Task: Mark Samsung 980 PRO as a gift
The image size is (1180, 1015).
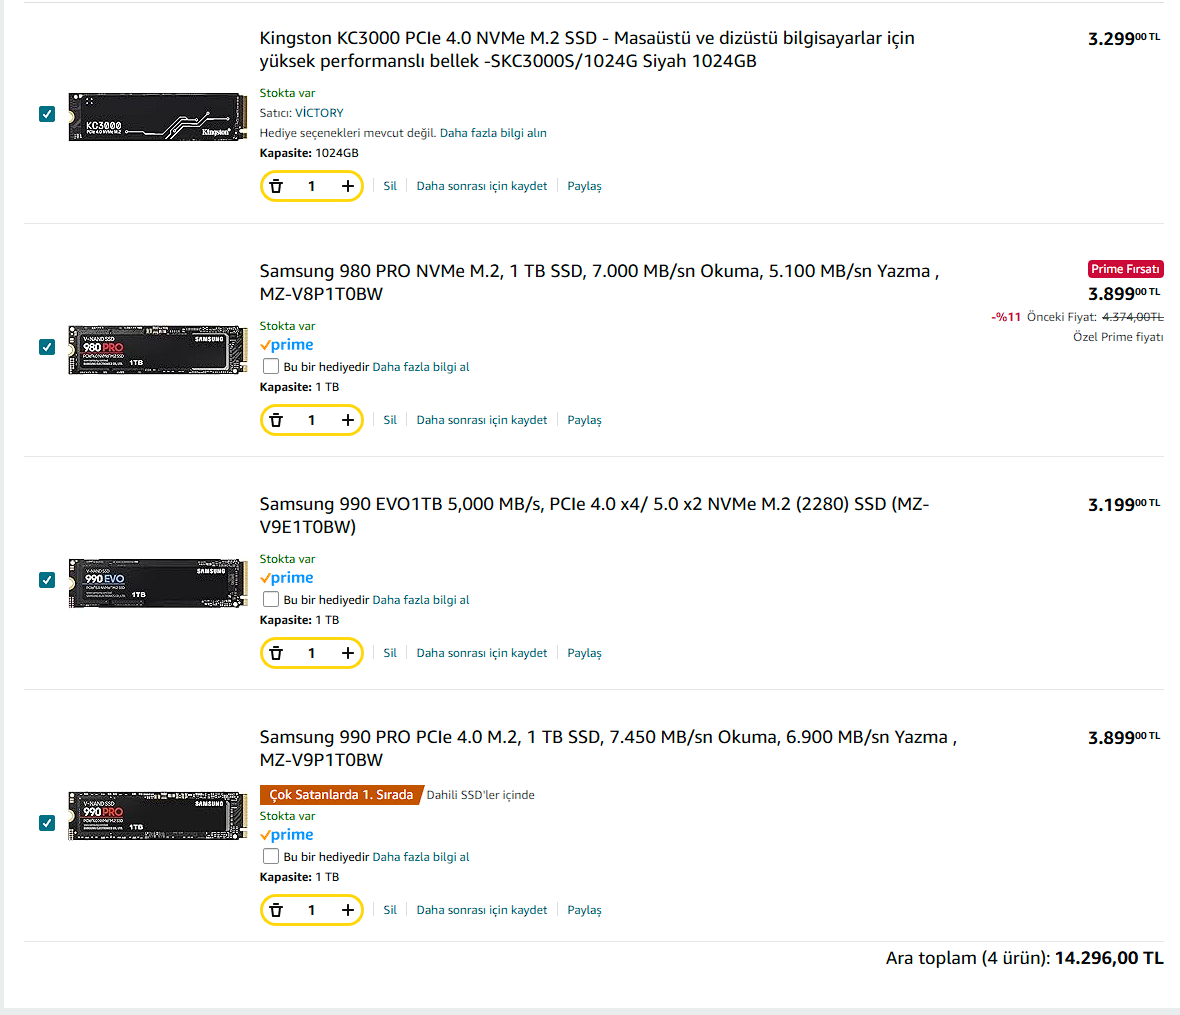Action: [270, 366]
